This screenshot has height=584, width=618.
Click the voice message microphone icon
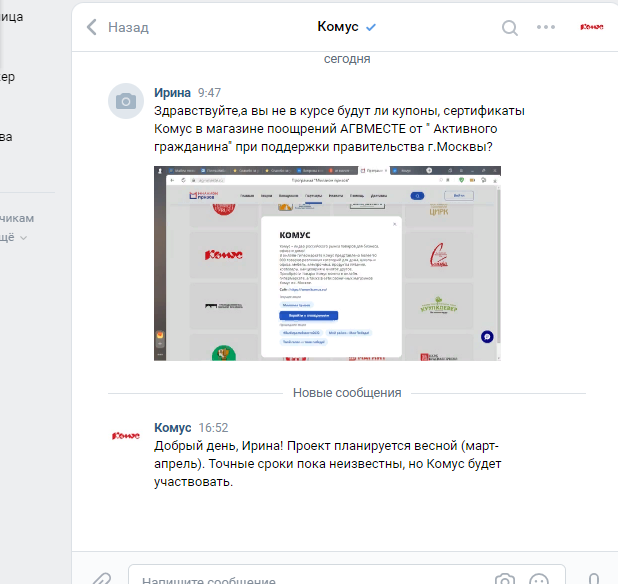594,578
